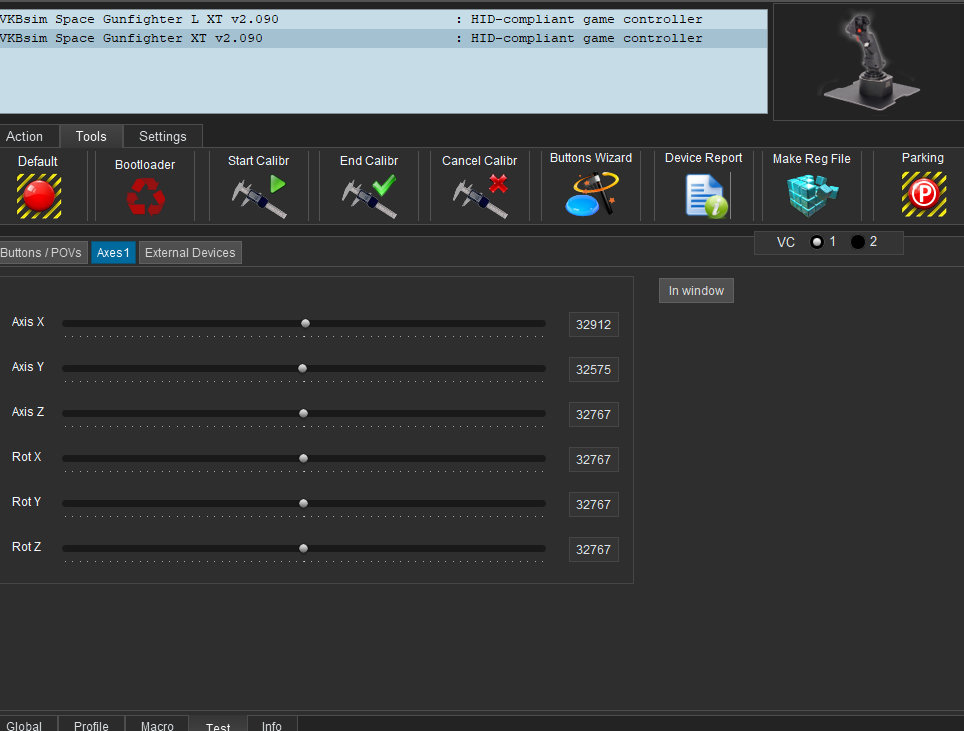The image size is (964, 731).
Task: Click the Default red button icon
Action: click(39, 196)
